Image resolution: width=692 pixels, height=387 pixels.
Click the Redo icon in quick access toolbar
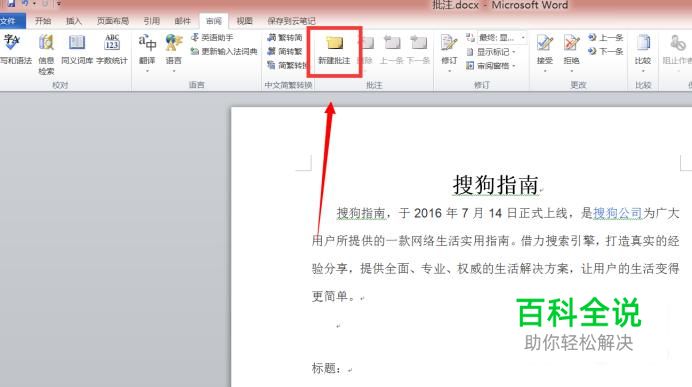(x=45, y=4)
